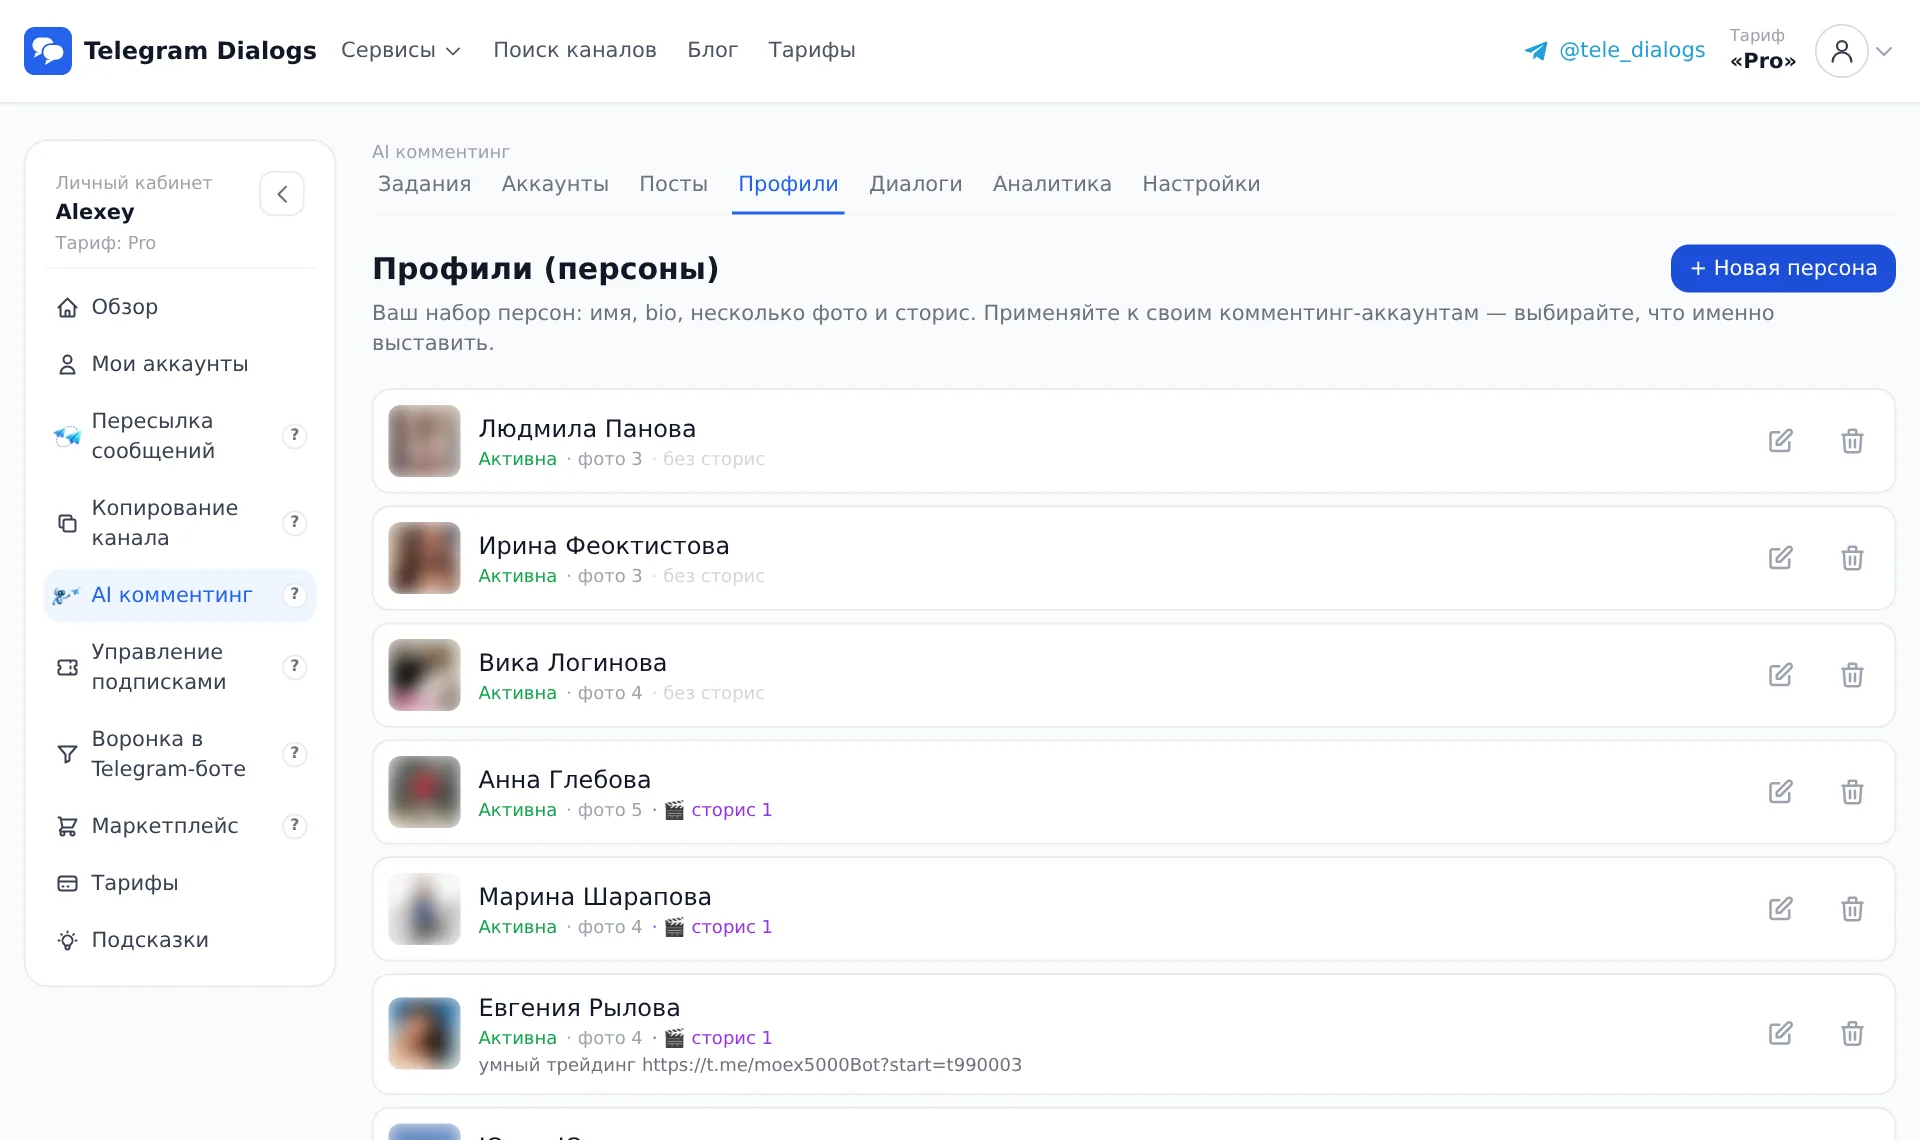Go to Поиск каналов page

coord(575,50)
